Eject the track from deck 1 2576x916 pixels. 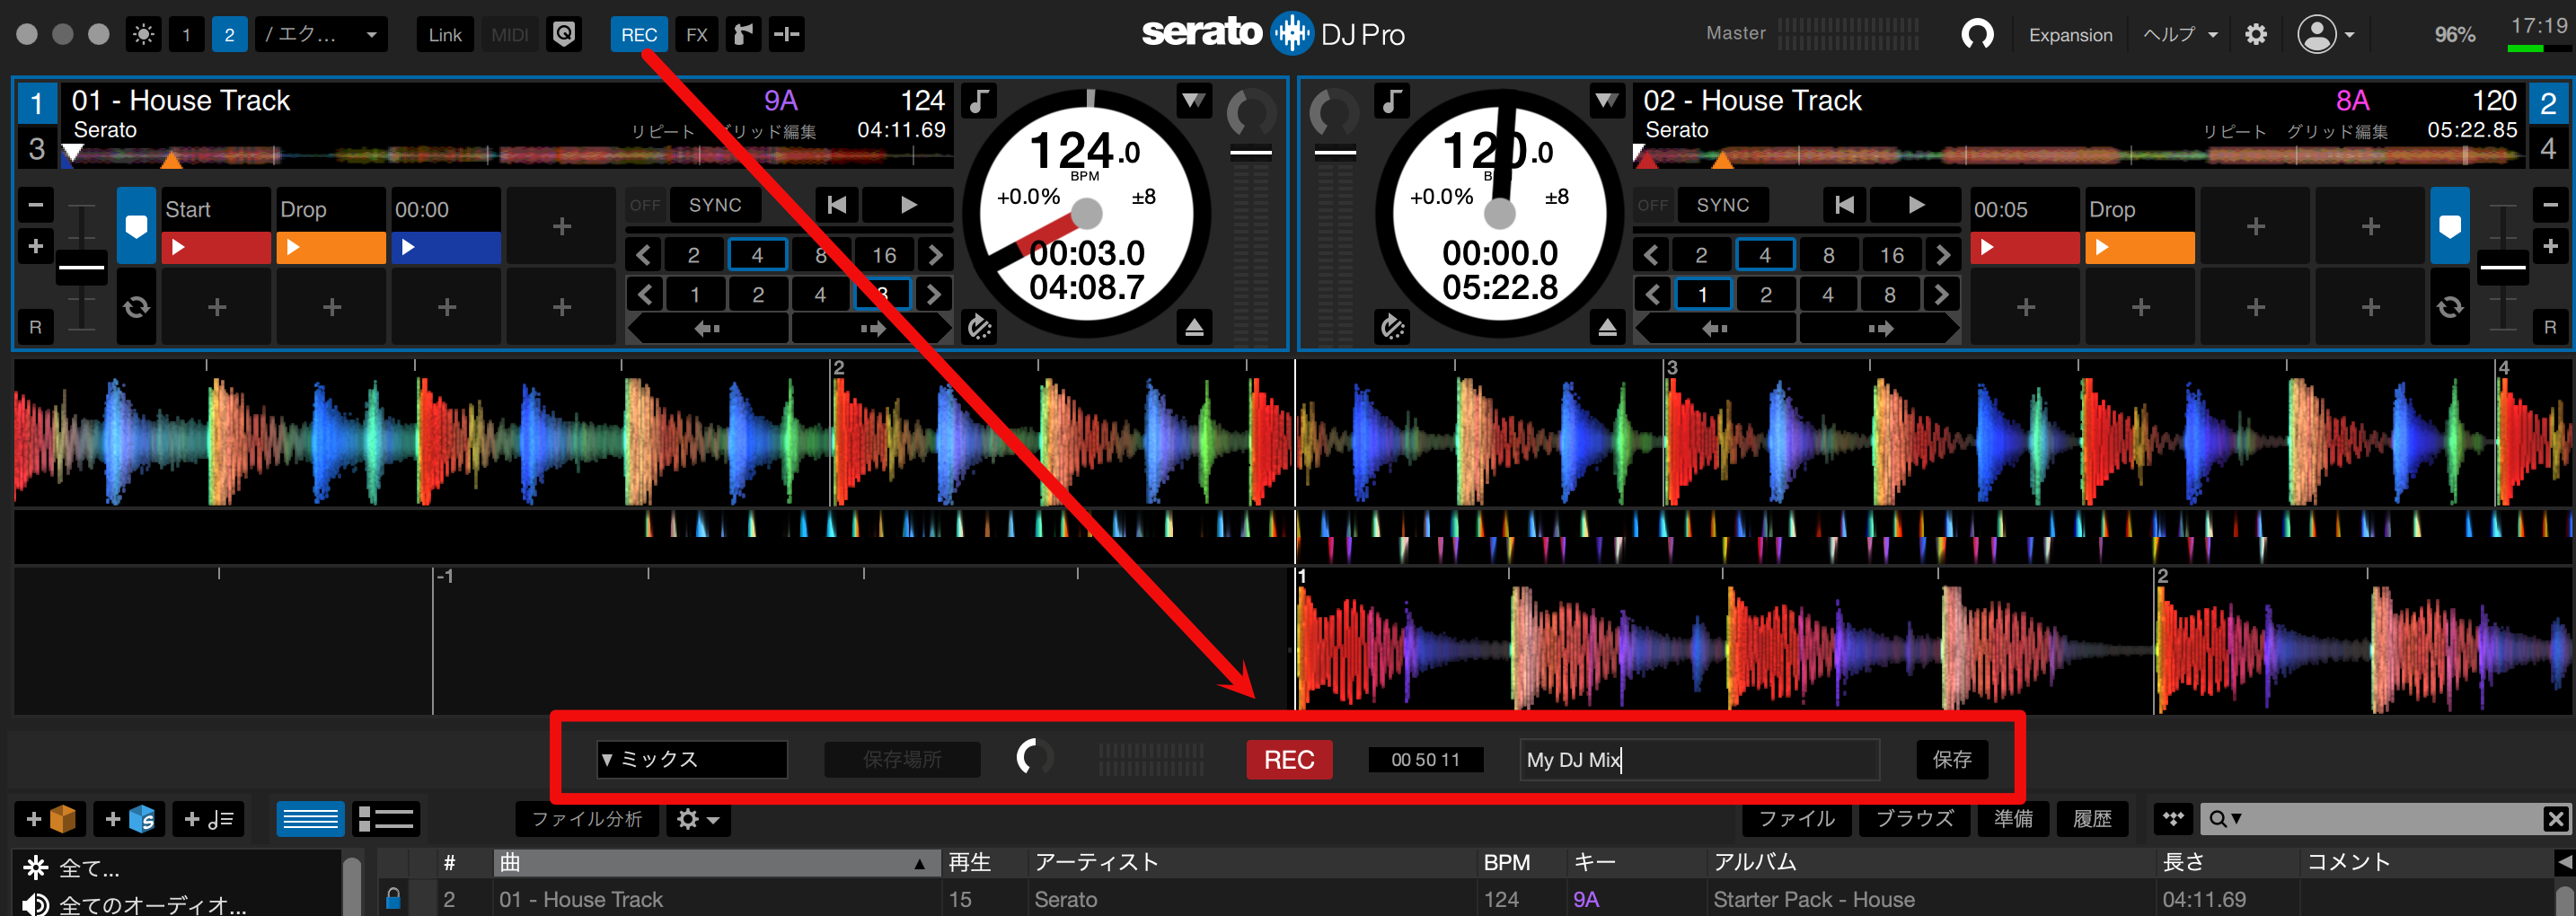[x=1193, y=327]
